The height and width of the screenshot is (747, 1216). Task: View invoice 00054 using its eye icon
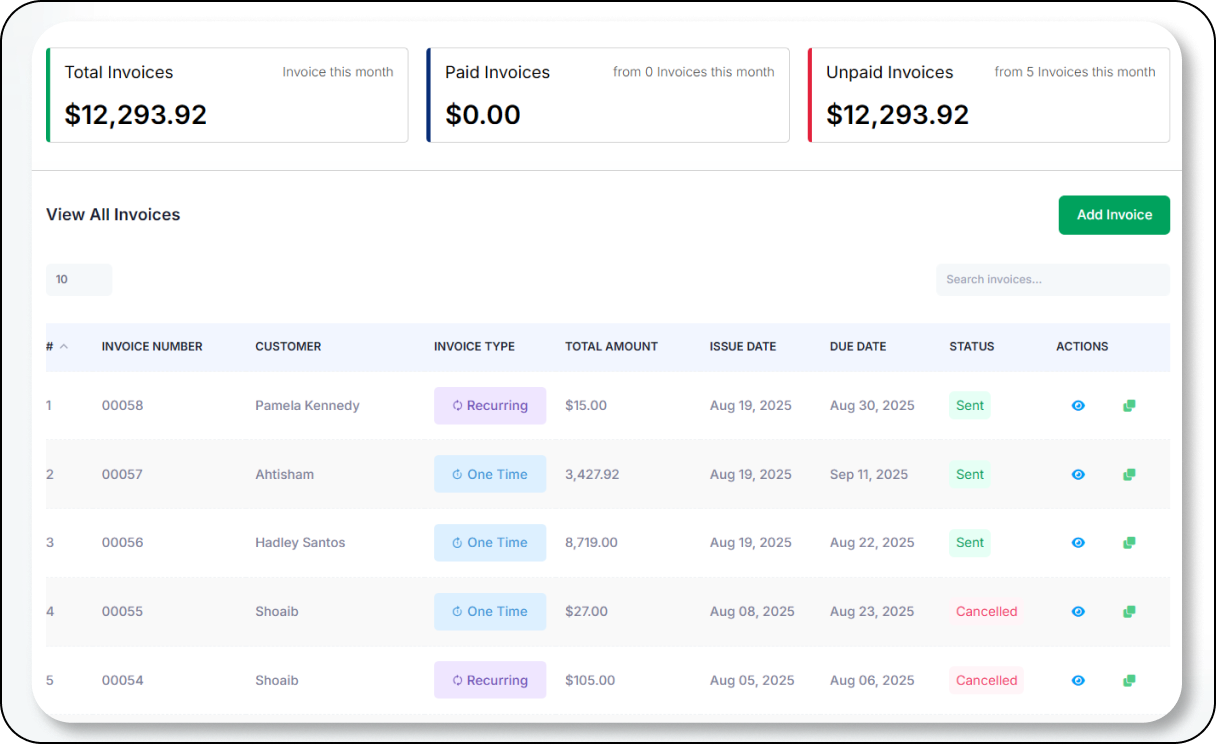click(1078, 681)
